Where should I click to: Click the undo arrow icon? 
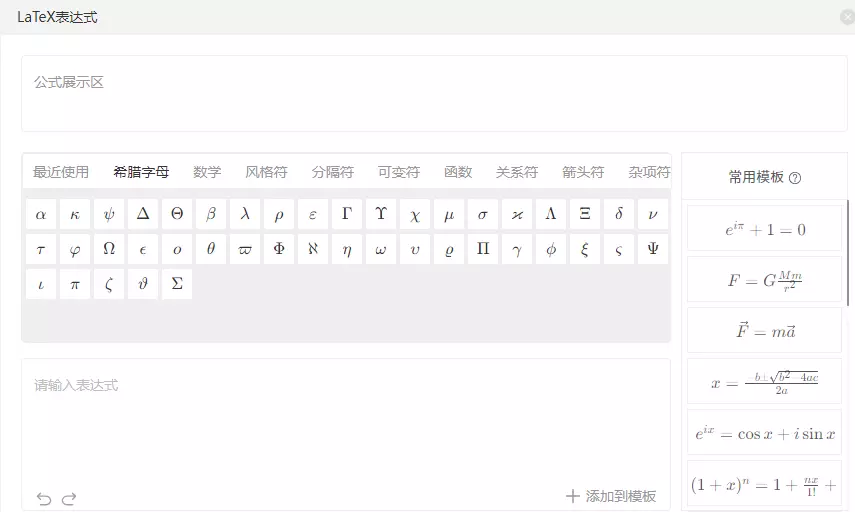tap(44, 498)
